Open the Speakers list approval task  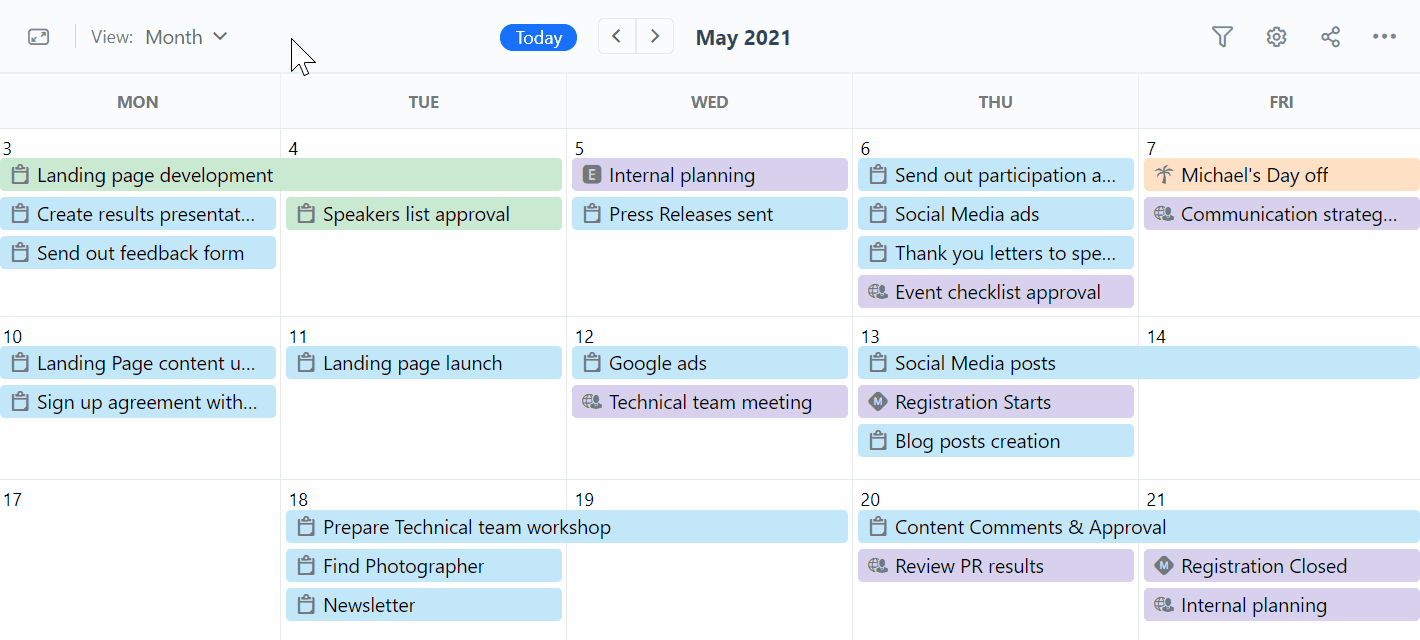coord(424,214)
